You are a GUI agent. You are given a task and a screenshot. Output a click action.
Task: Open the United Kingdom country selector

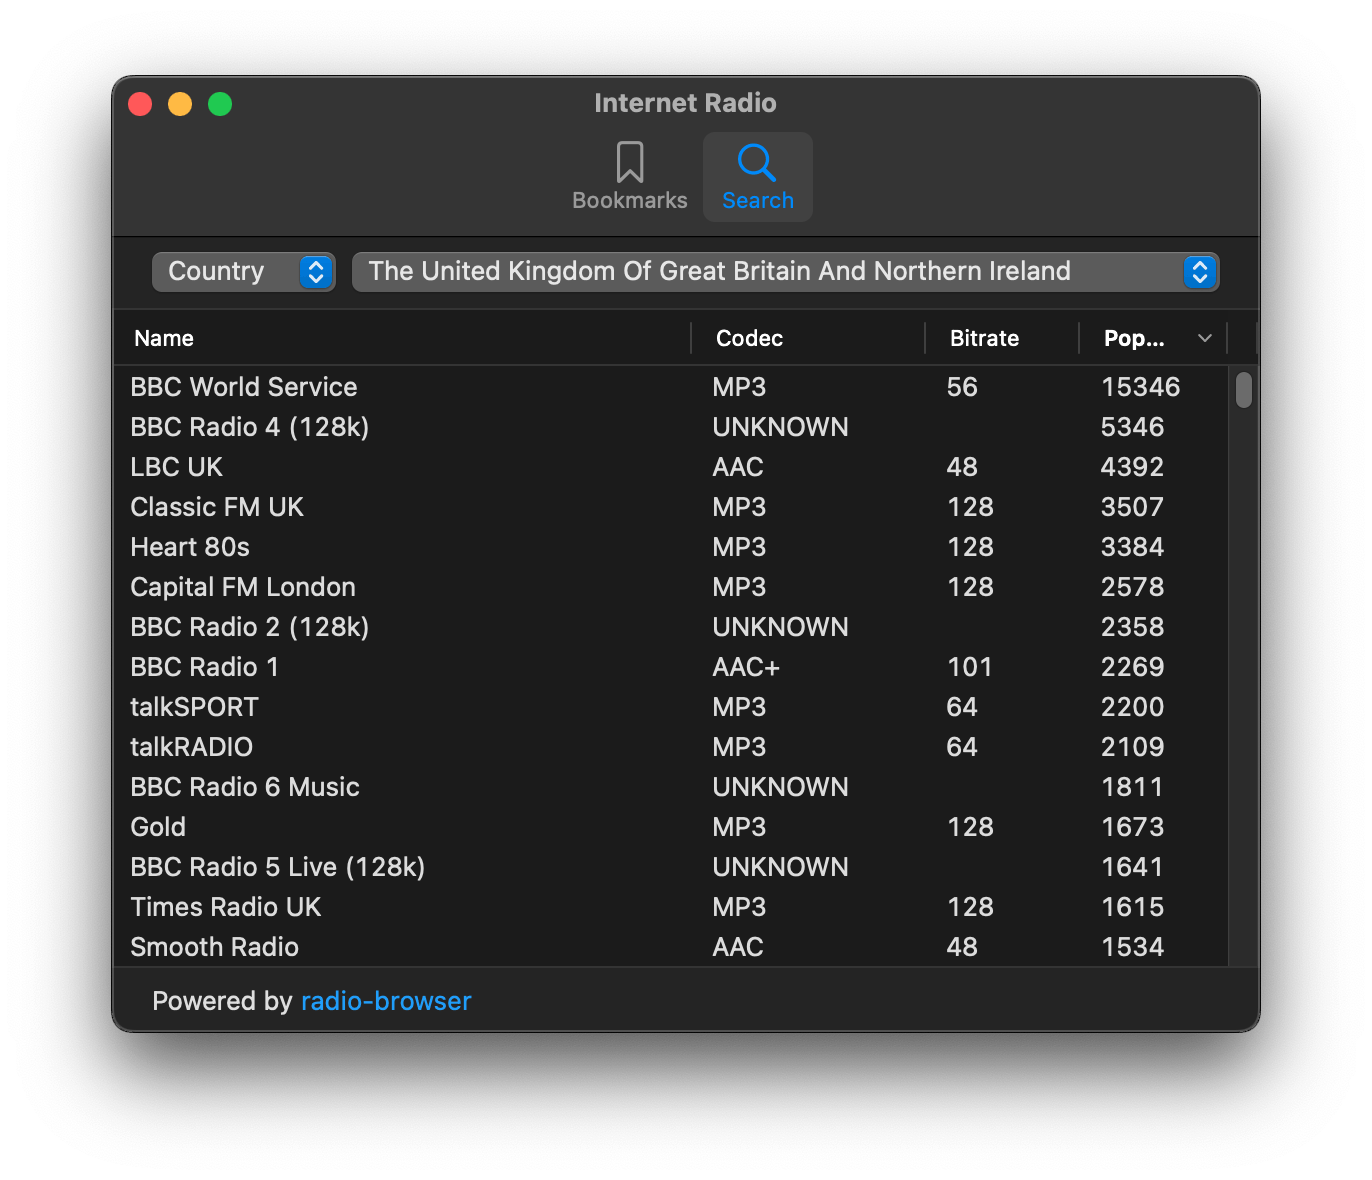(x=785, y=272)
